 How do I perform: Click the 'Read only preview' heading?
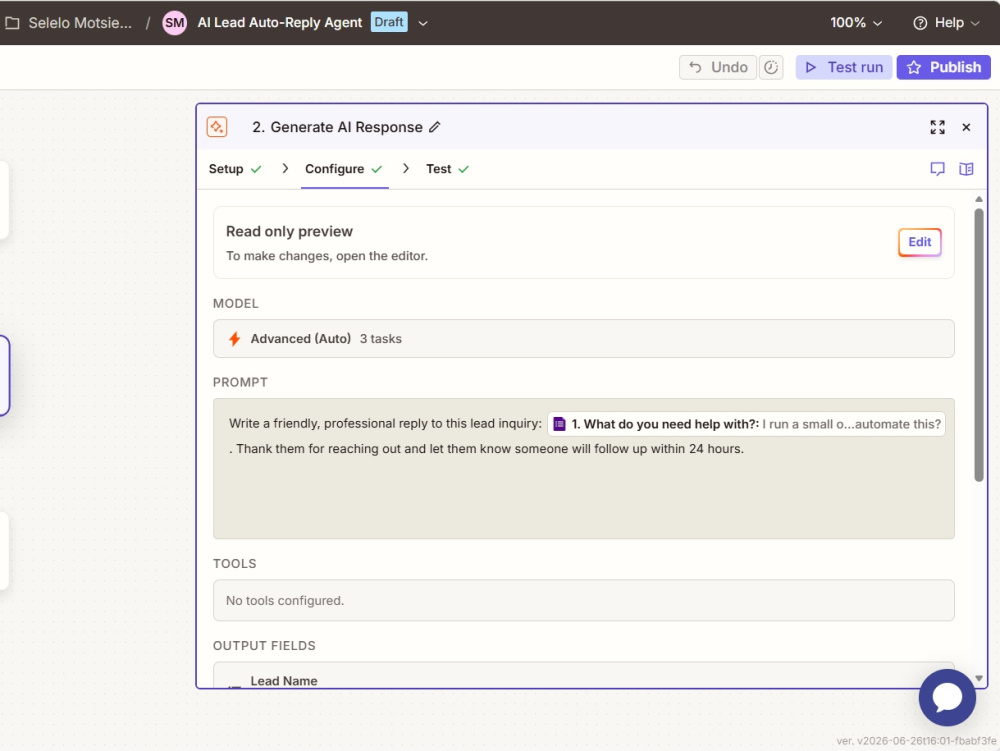tap(289, 231)
